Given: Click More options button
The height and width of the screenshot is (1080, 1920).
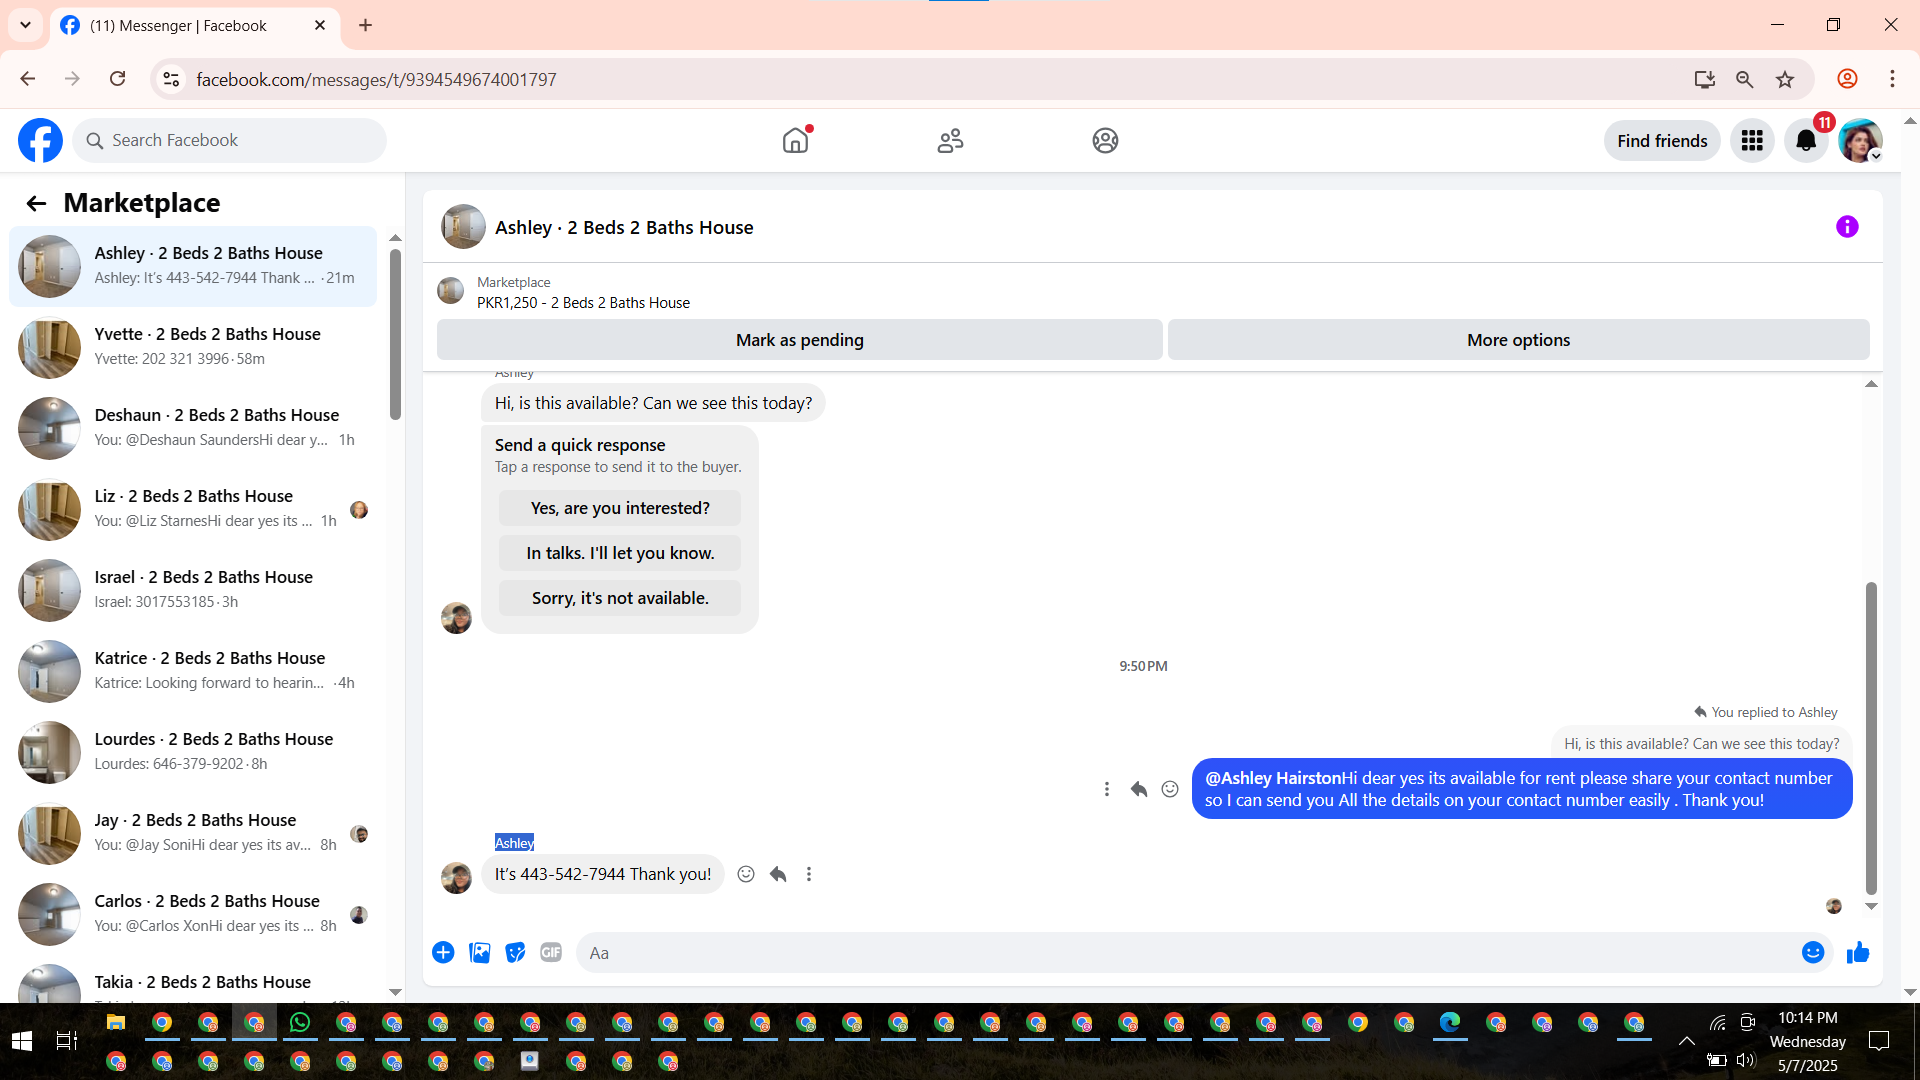Looking at the screenshot, I should (1517, 340).
